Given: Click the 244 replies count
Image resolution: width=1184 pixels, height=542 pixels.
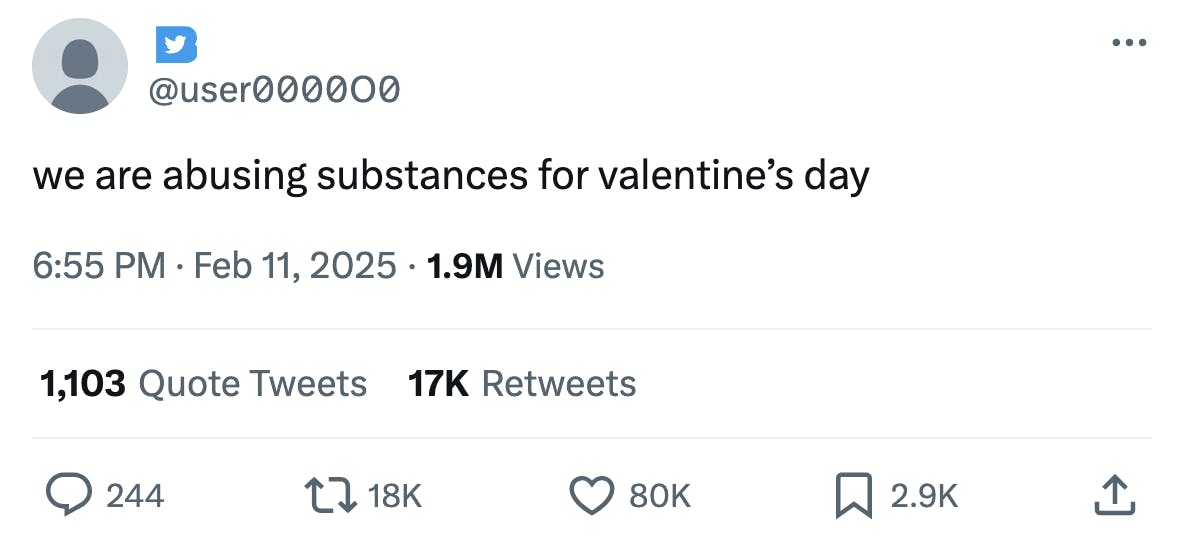Looking at the screenshot, I should (x=135, y=495).
